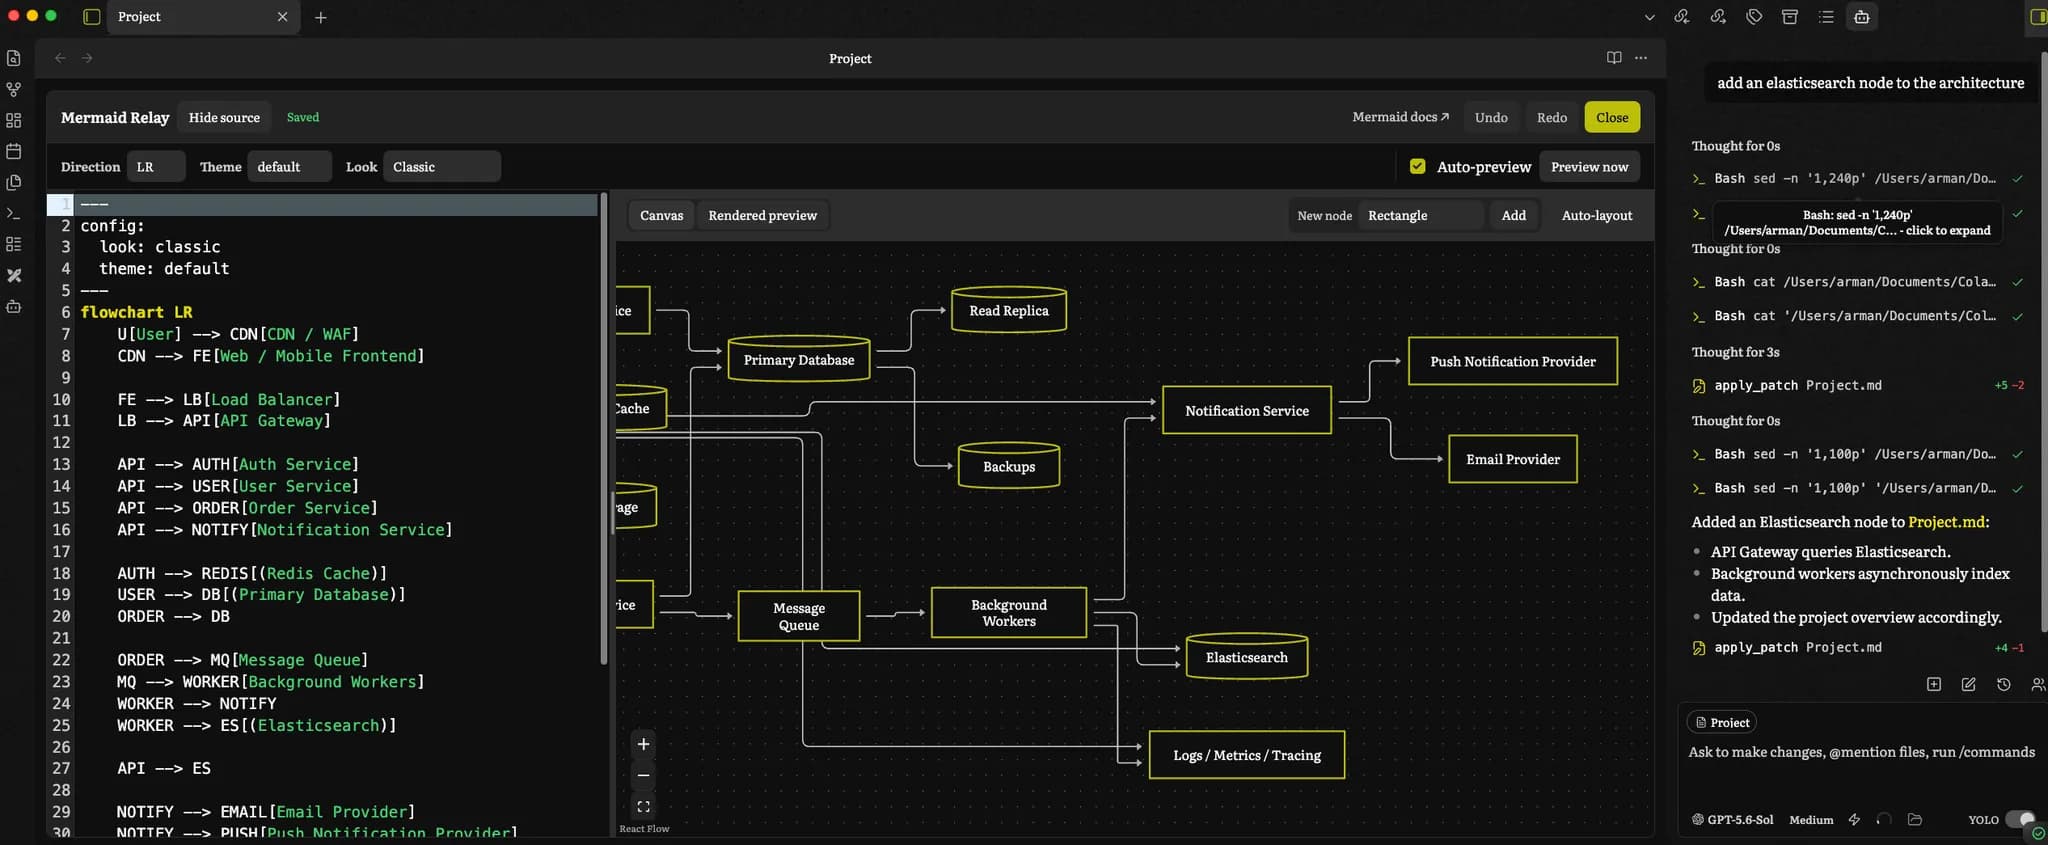Viewport: 2048px width, 845px height.
Task: Expand the first apply_patch Project.md +5 −2 entry
Action: tap(1857, 385)
